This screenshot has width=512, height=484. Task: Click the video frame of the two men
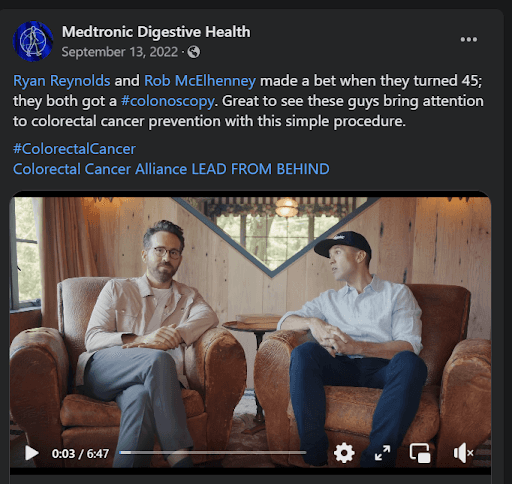tap(250, 320)
